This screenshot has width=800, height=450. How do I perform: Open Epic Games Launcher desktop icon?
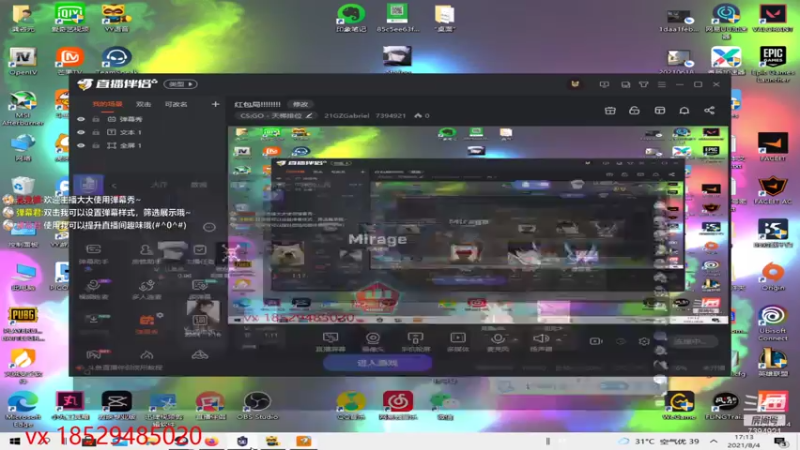pos(772,64)
